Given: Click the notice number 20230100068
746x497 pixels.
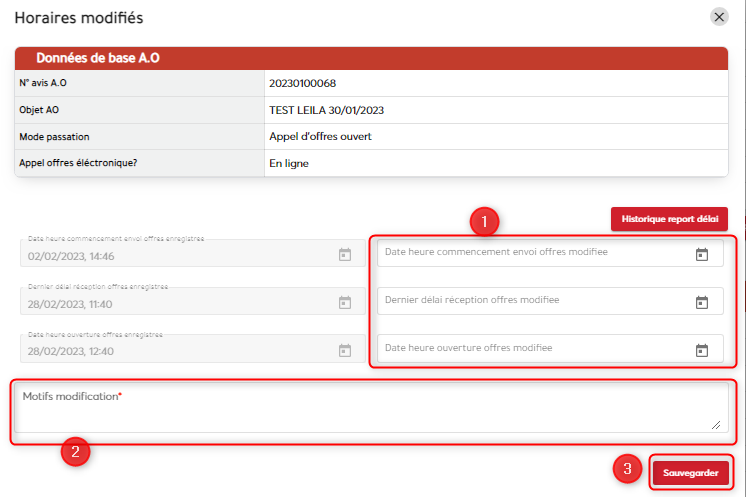Looking at the screenshot, I should pos(310,83).
